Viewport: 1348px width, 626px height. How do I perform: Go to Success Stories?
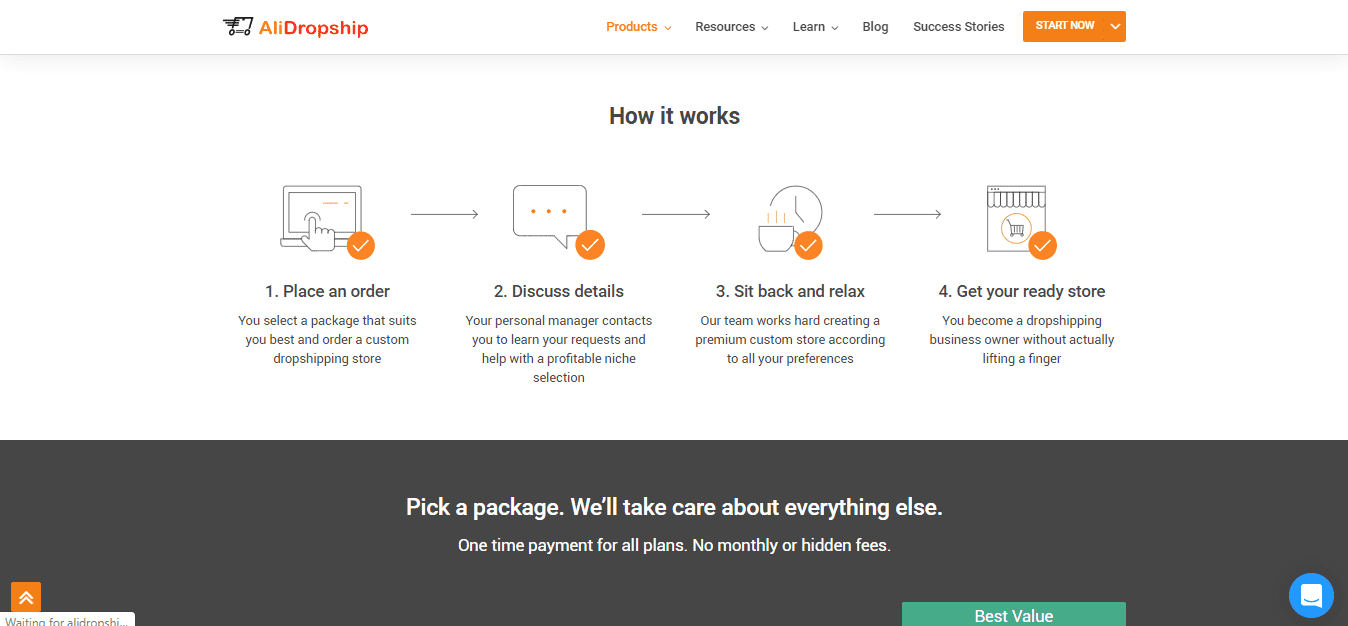tap(958, 27)
